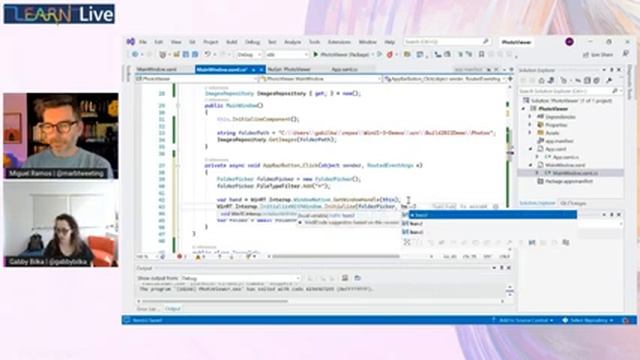640x360 pixels.
Task: Open the x86 platform dropdown
Action: (x=287, y=54)
